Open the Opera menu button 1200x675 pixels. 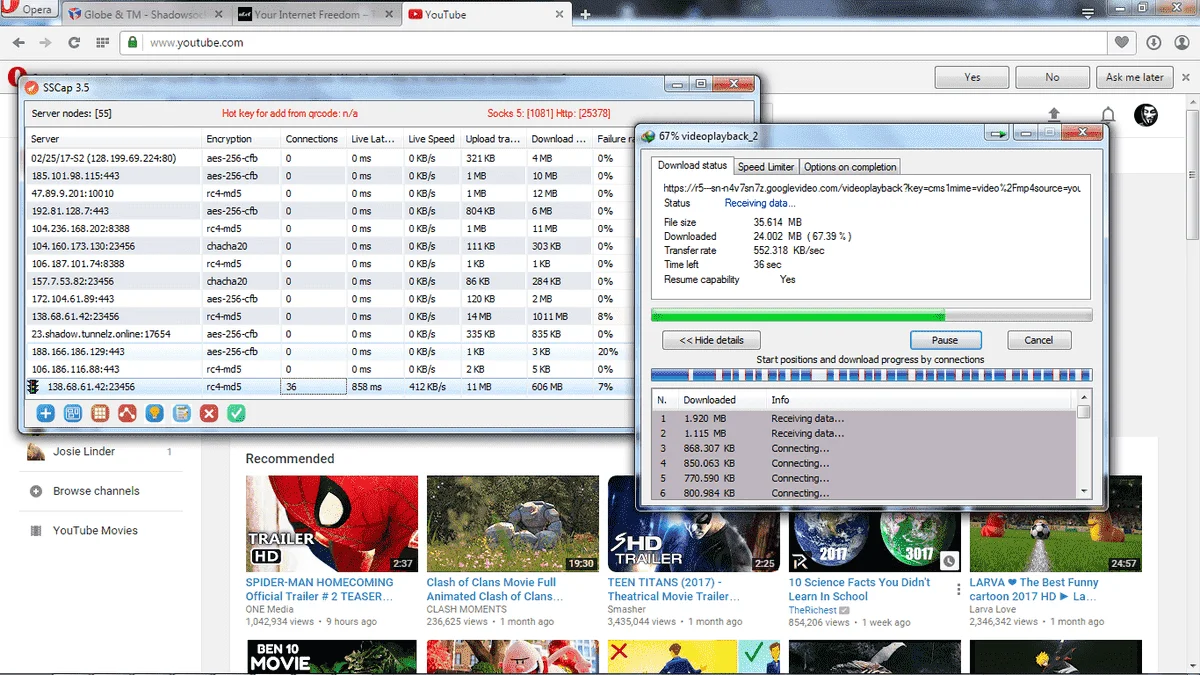click(x=30, y=10)
